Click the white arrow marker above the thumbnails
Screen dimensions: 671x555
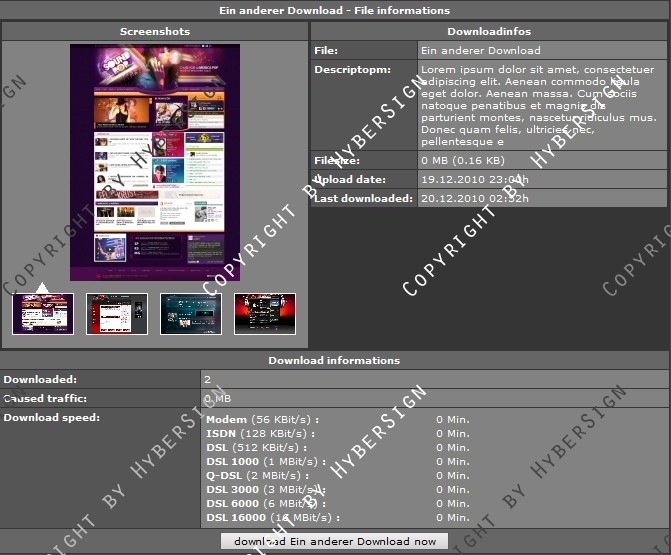click(x=42, y=289)
